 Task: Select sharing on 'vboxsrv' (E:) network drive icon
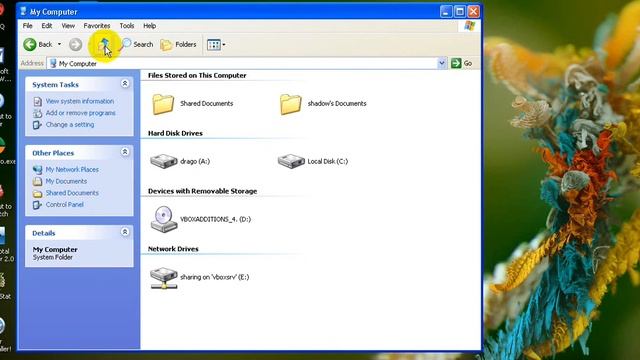click(x=164, y=278)
